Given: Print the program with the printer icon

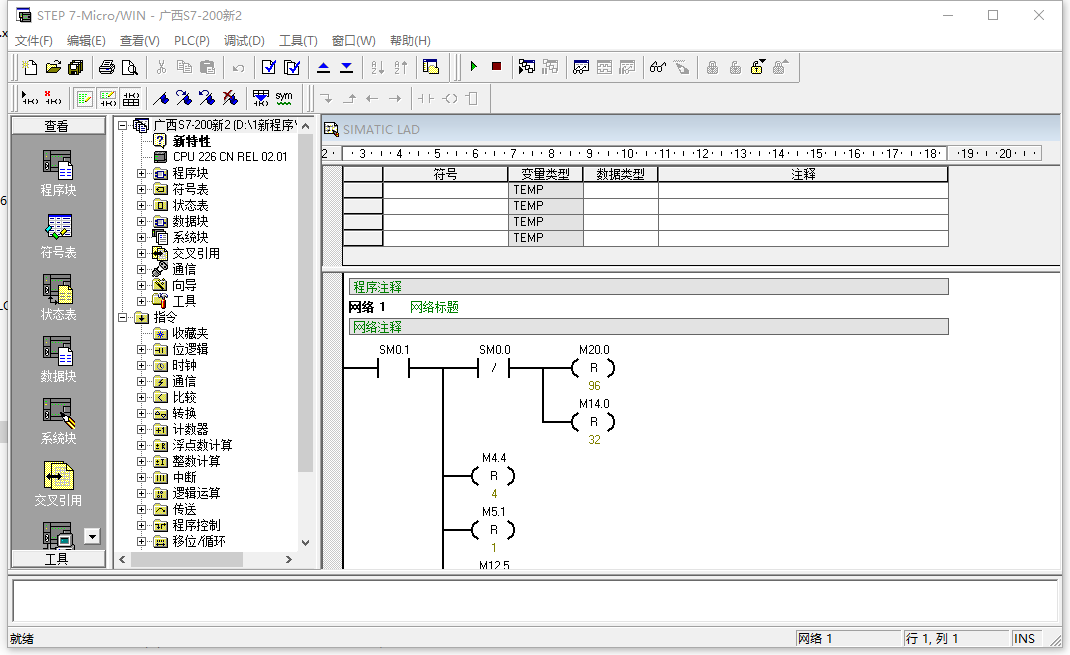Looking at the screenshot, I should click(106, 67).
